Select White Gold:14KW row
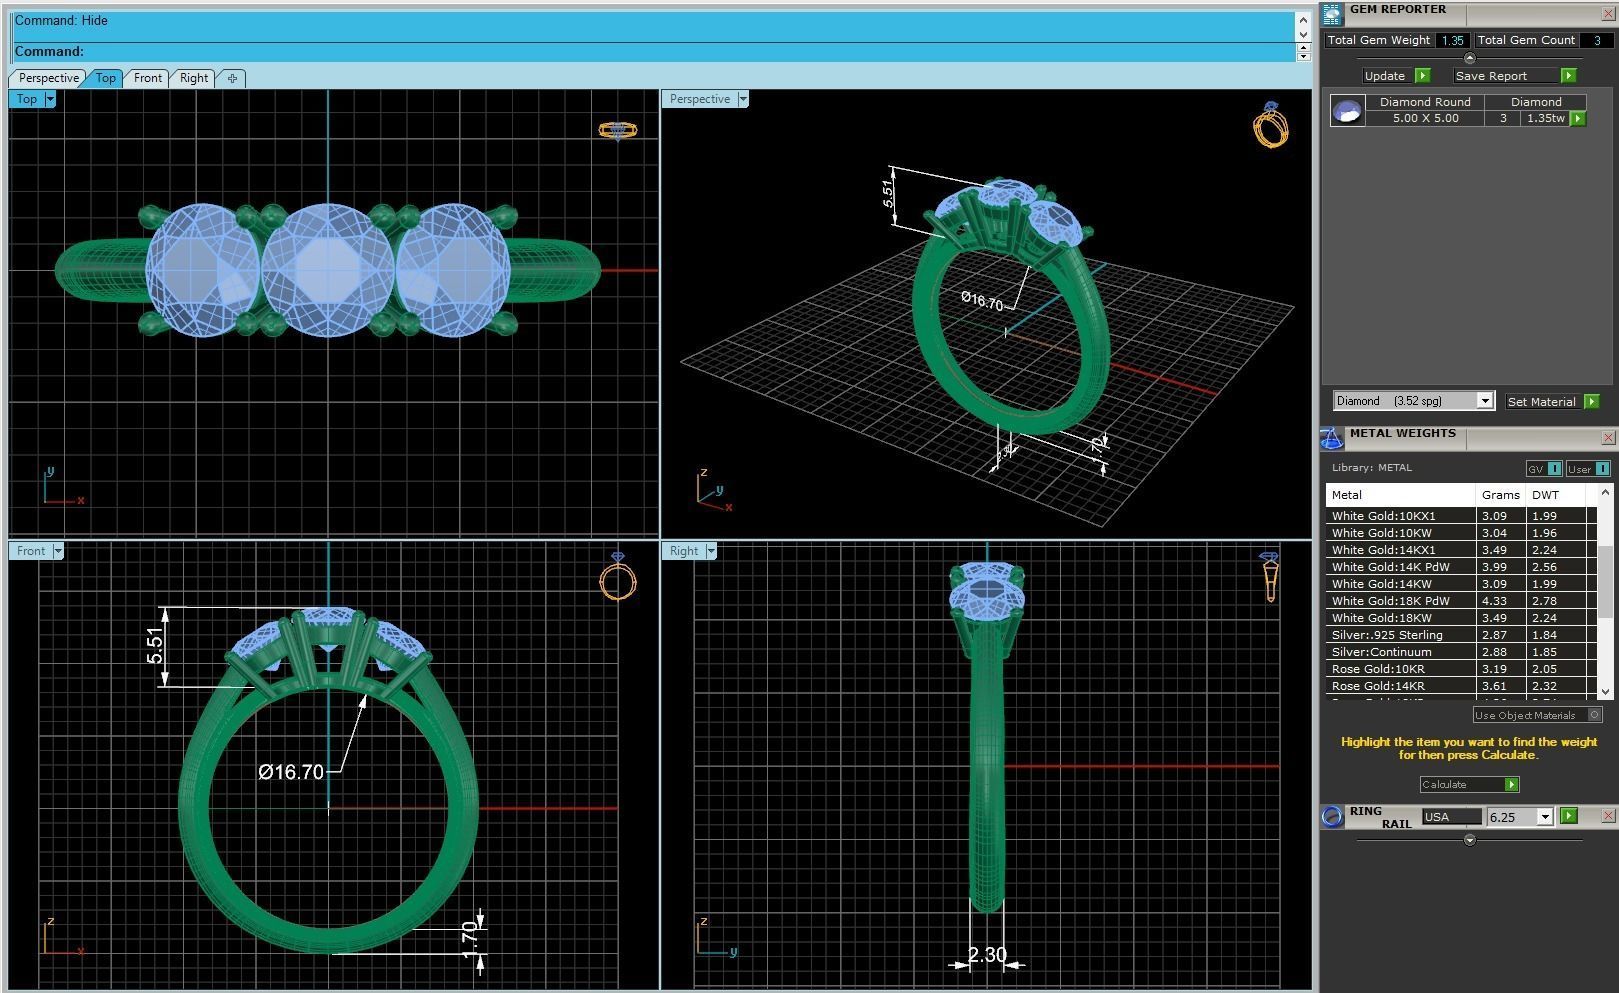Viewport: 1619px width, 993px height. coord(1461,584)
